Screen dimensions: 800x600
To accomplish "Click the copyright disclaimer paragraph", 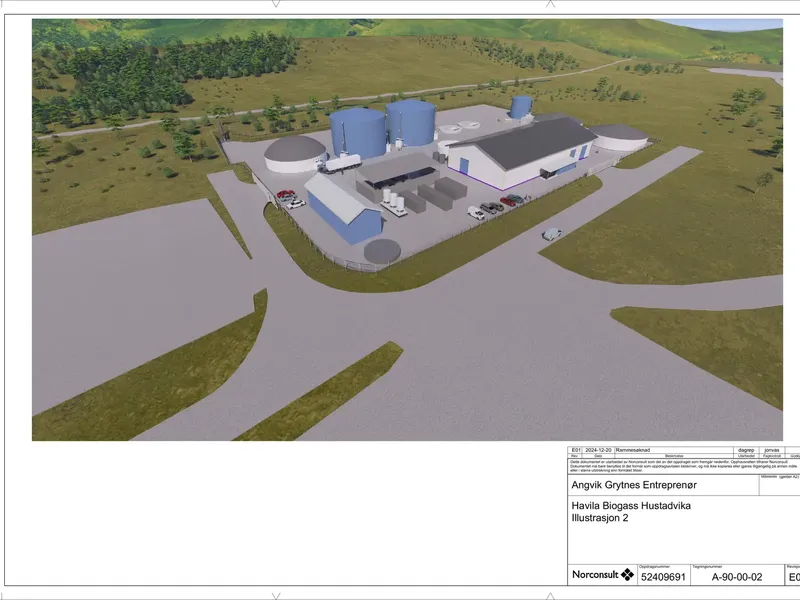I will coord(684,466).
